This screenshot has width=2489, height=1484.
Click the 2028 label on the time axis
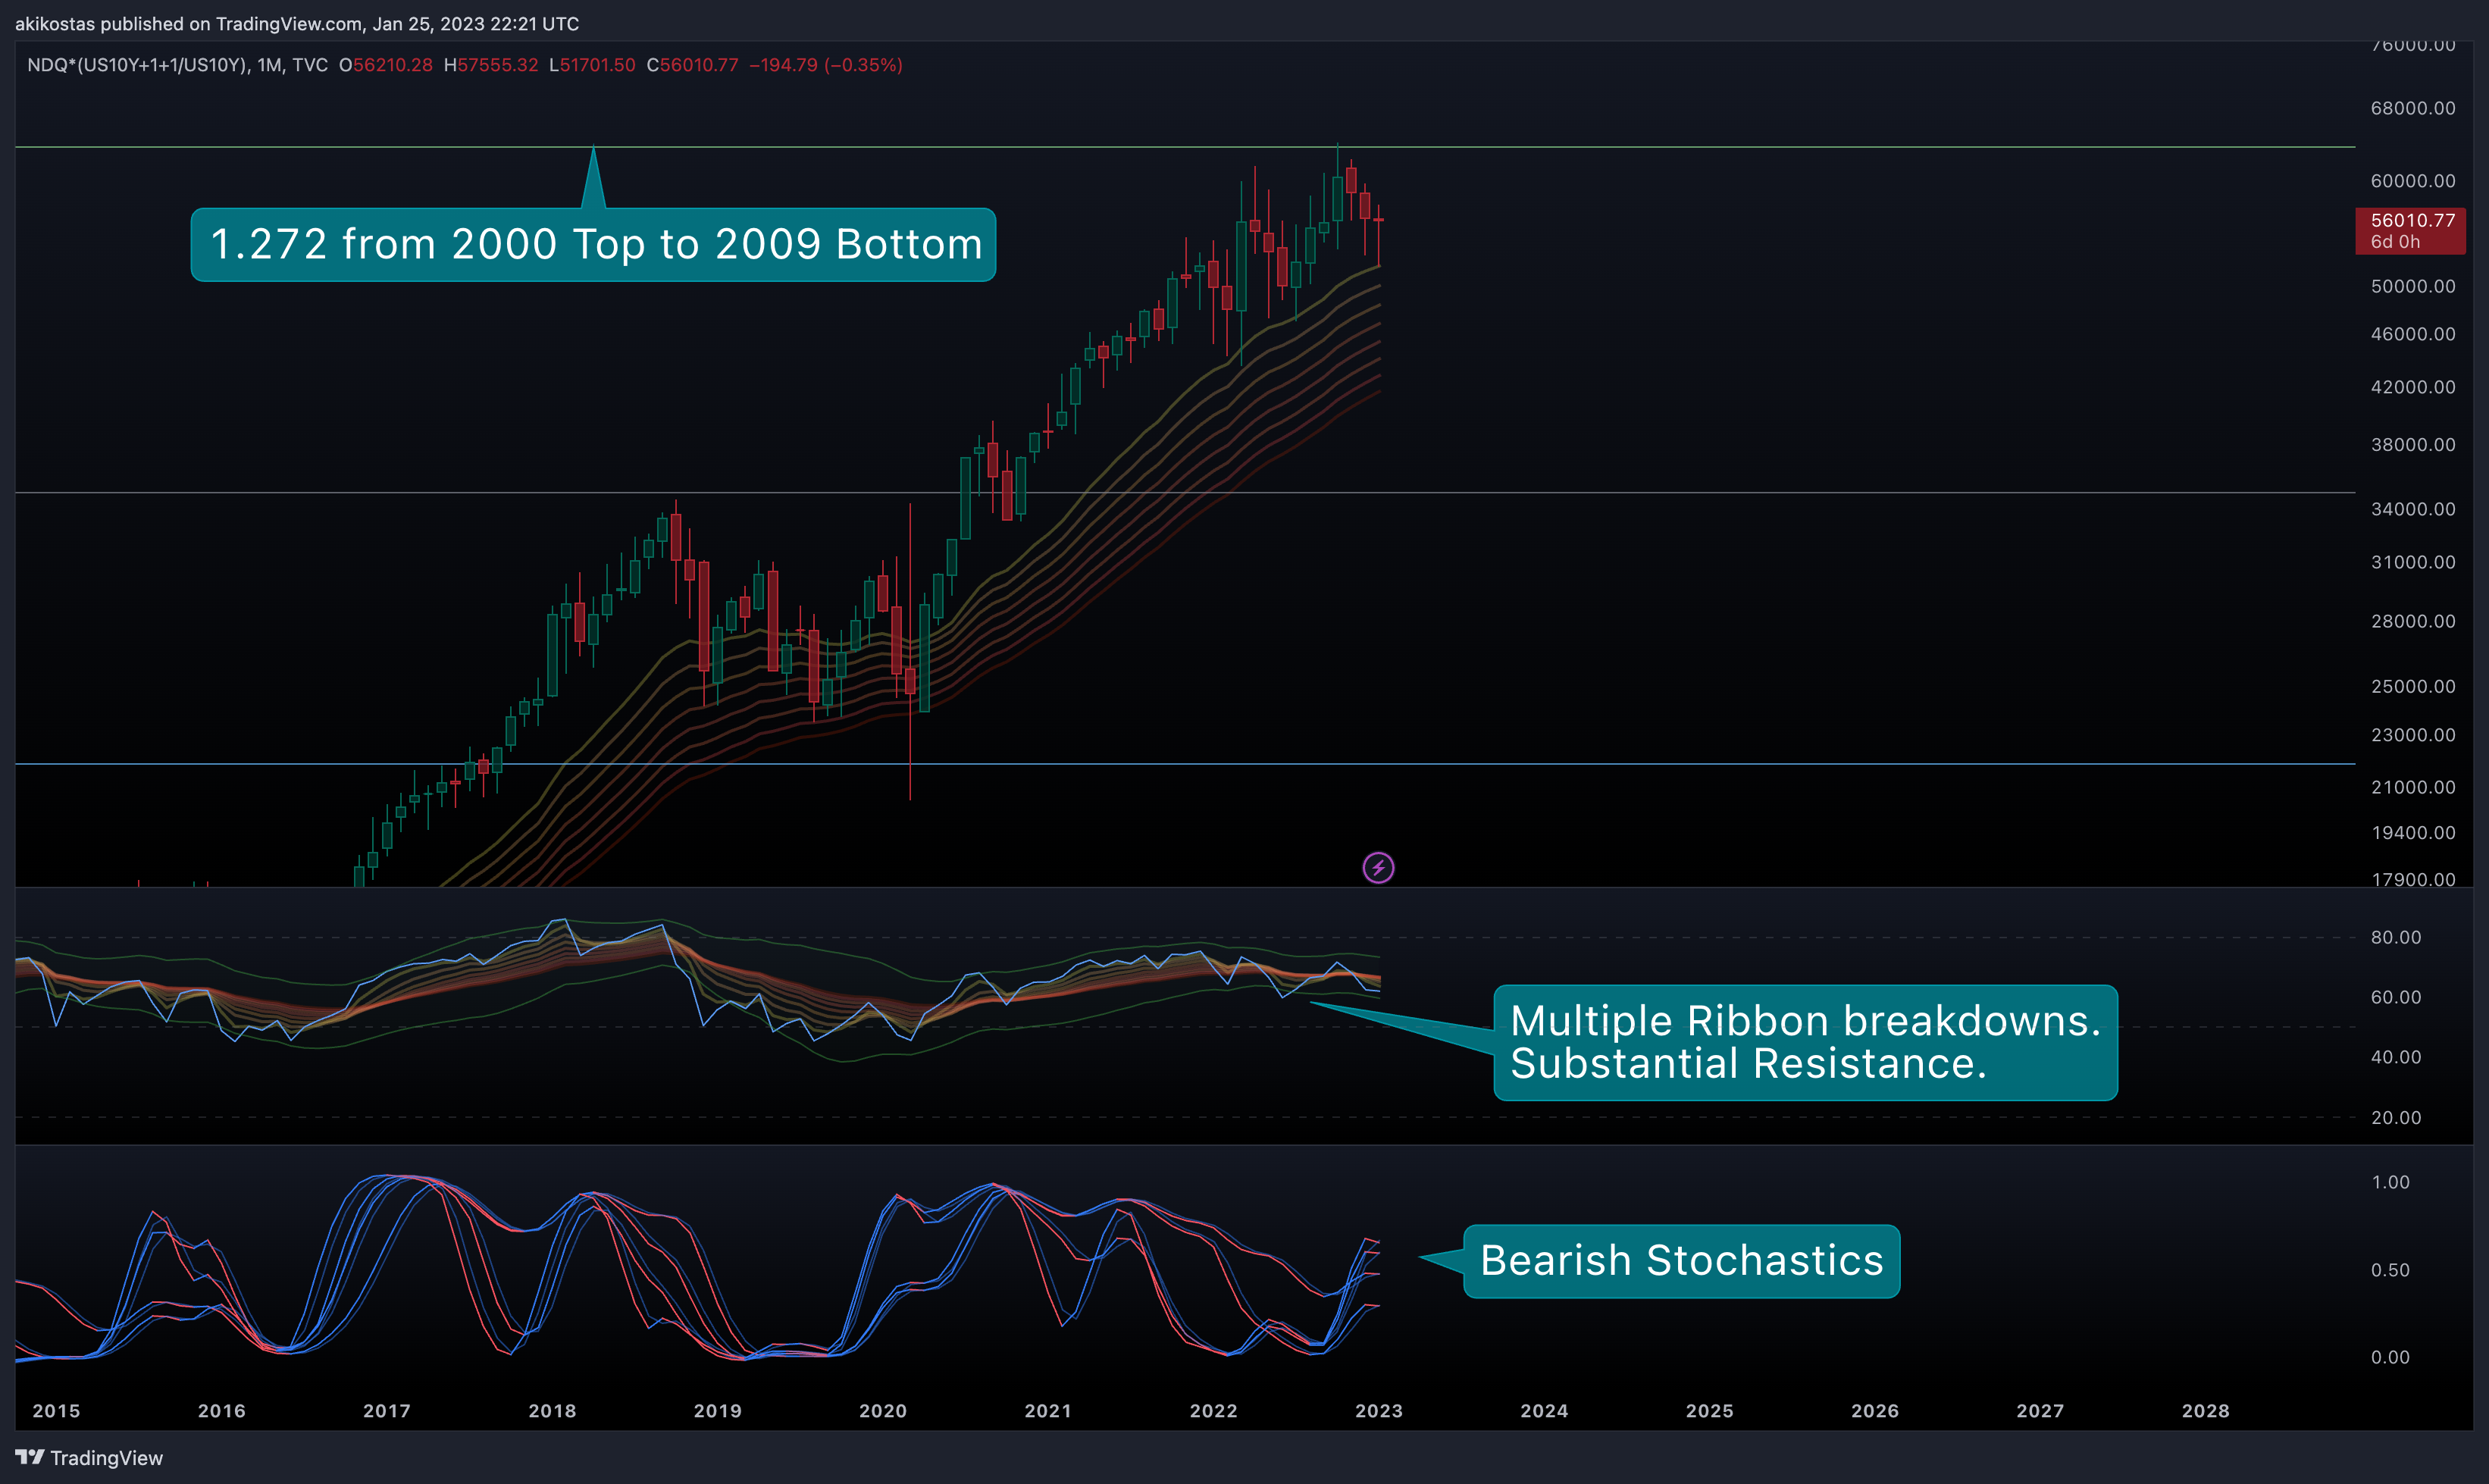click(2206, 1411)
